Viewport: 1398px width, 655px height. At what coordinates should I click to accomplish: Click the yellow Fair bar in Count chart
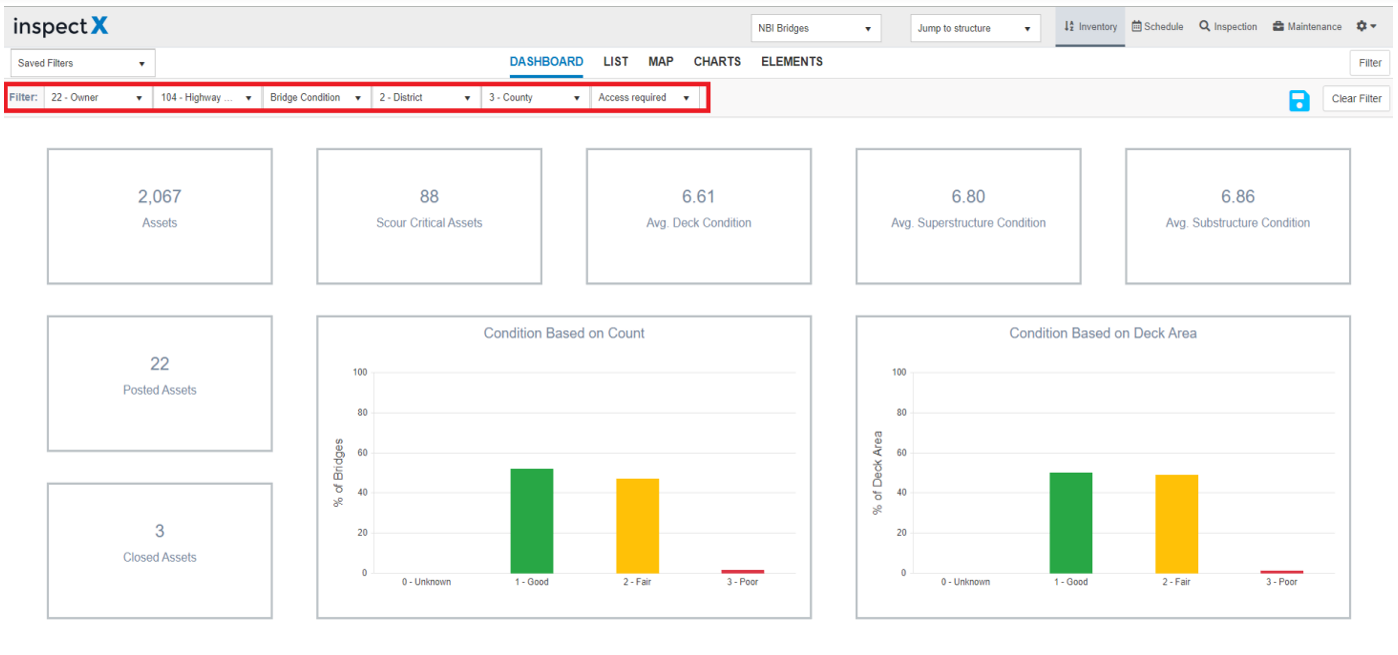(637, 526)
